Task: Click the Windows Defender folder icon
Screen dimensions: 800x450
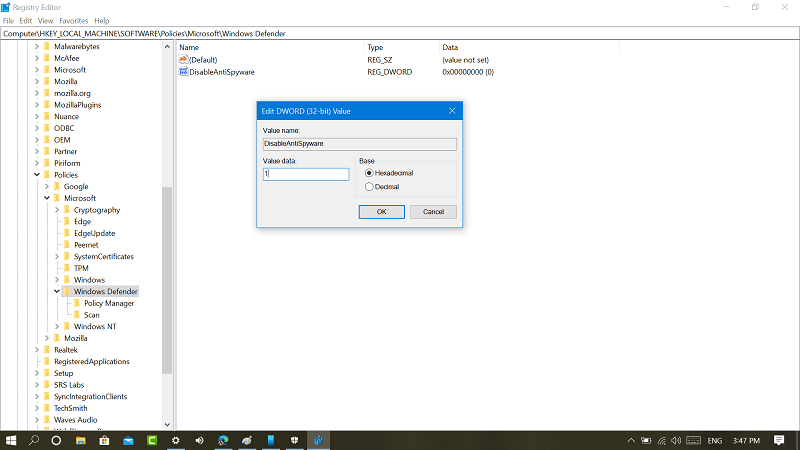Action: (67, 291)
